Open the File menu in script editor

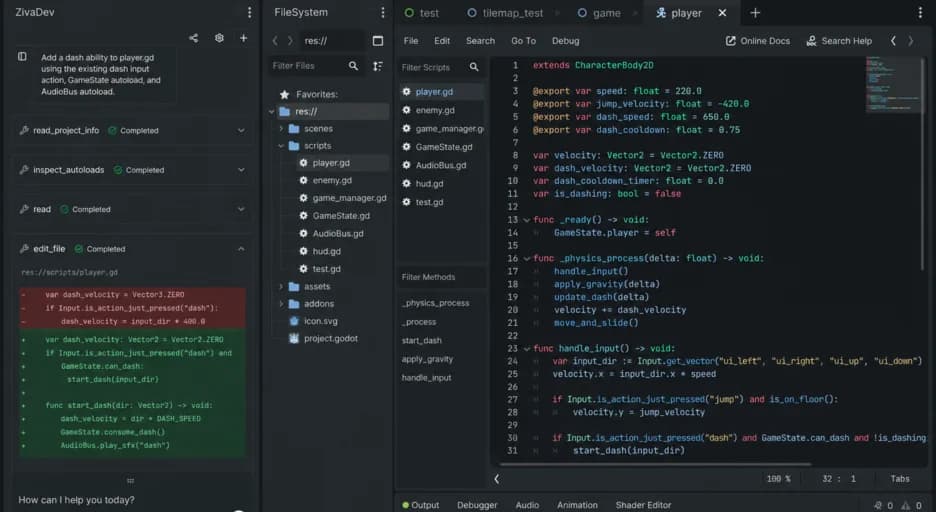[x=411, y=41]
